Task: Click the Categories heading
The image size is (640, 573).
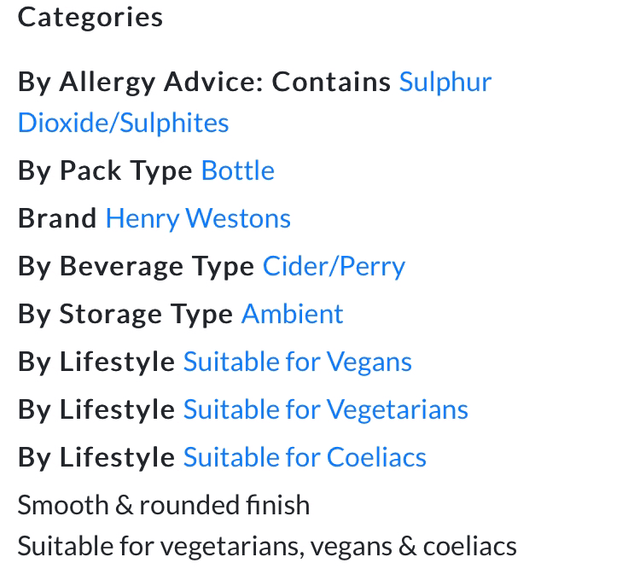Action: coord(90,17)
